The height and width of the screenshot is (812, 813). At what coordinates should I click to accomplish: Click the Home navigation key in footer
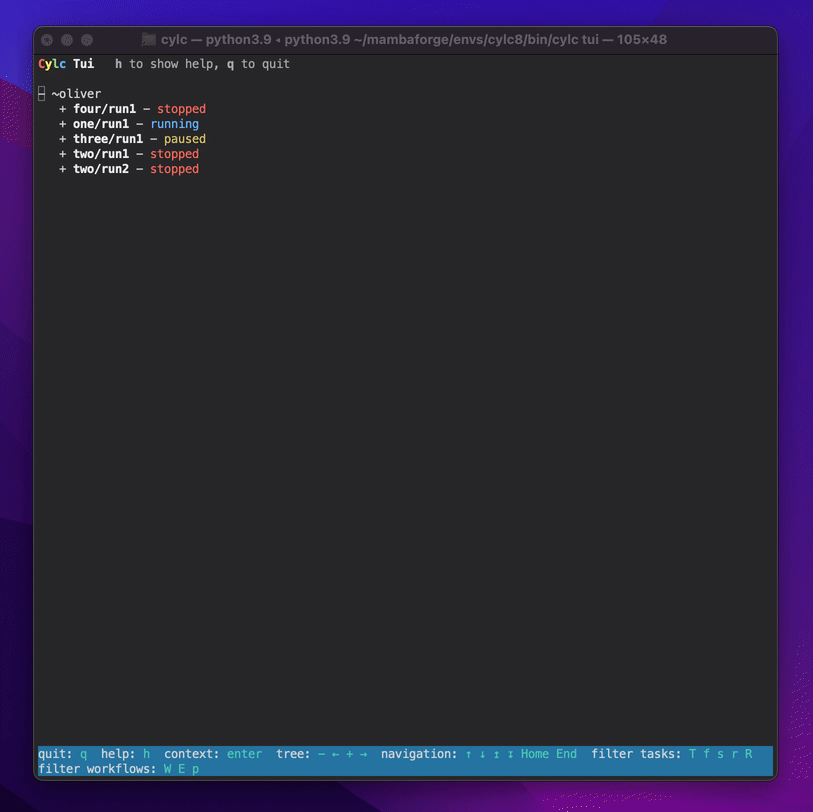pyautogui.click(x=535, y=754)
